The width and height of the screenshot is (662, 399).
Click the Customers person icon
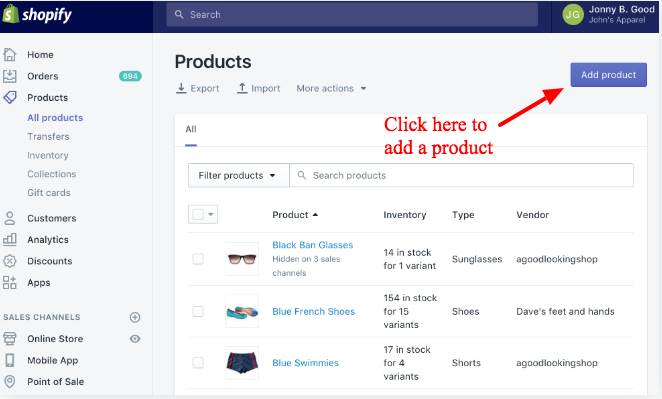[x=10, y=218]
